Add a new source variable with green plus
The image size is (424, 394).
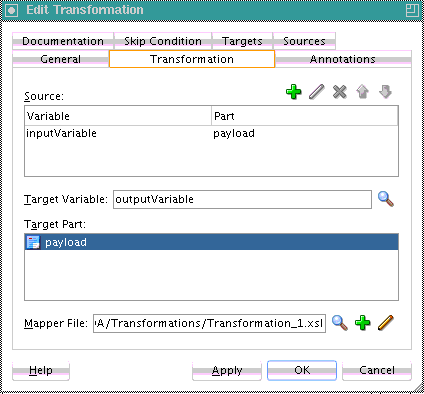293,92
